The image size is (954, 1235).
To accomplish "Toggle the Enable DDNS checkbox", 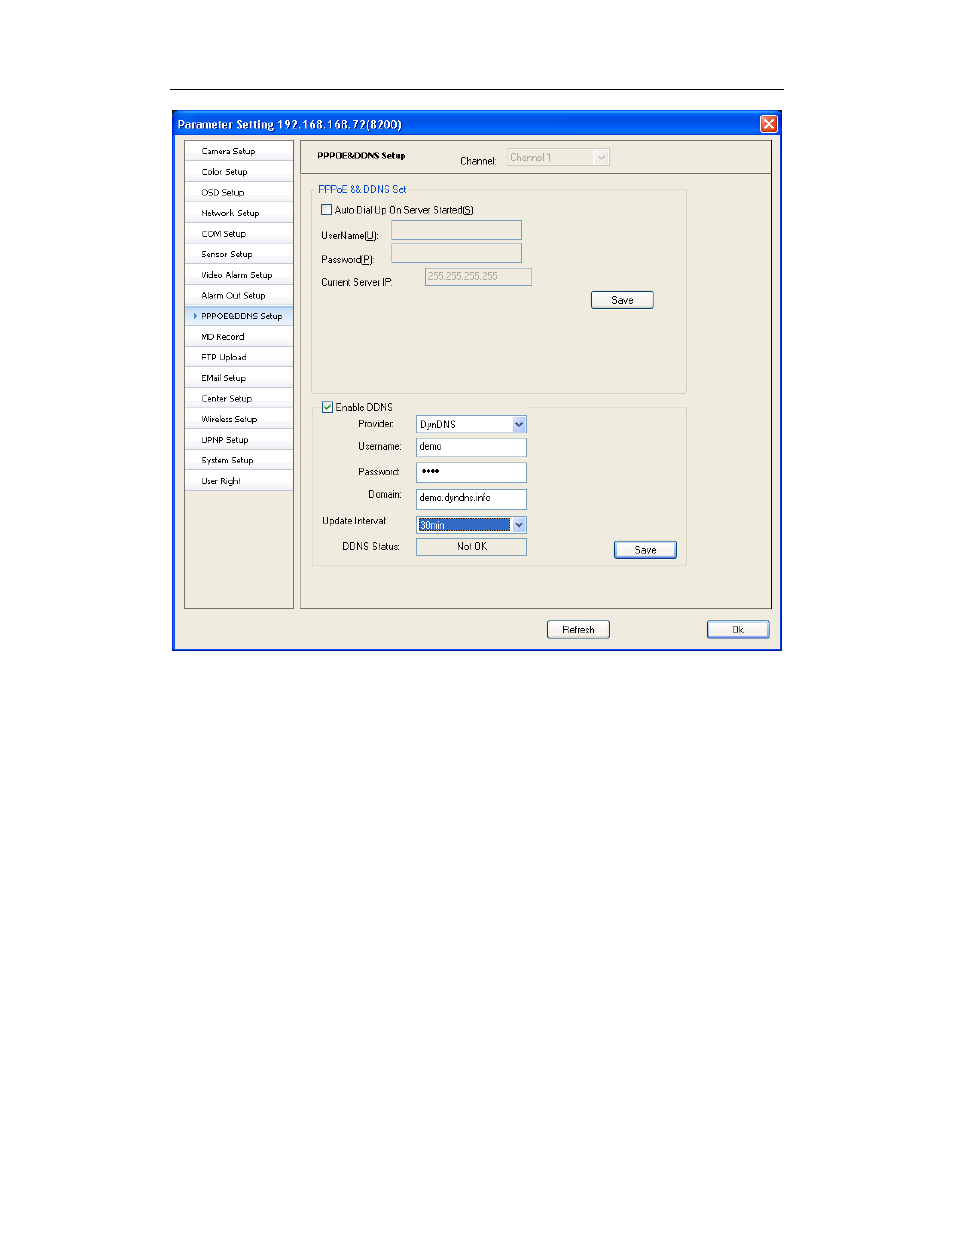I will tap(327, 407).
